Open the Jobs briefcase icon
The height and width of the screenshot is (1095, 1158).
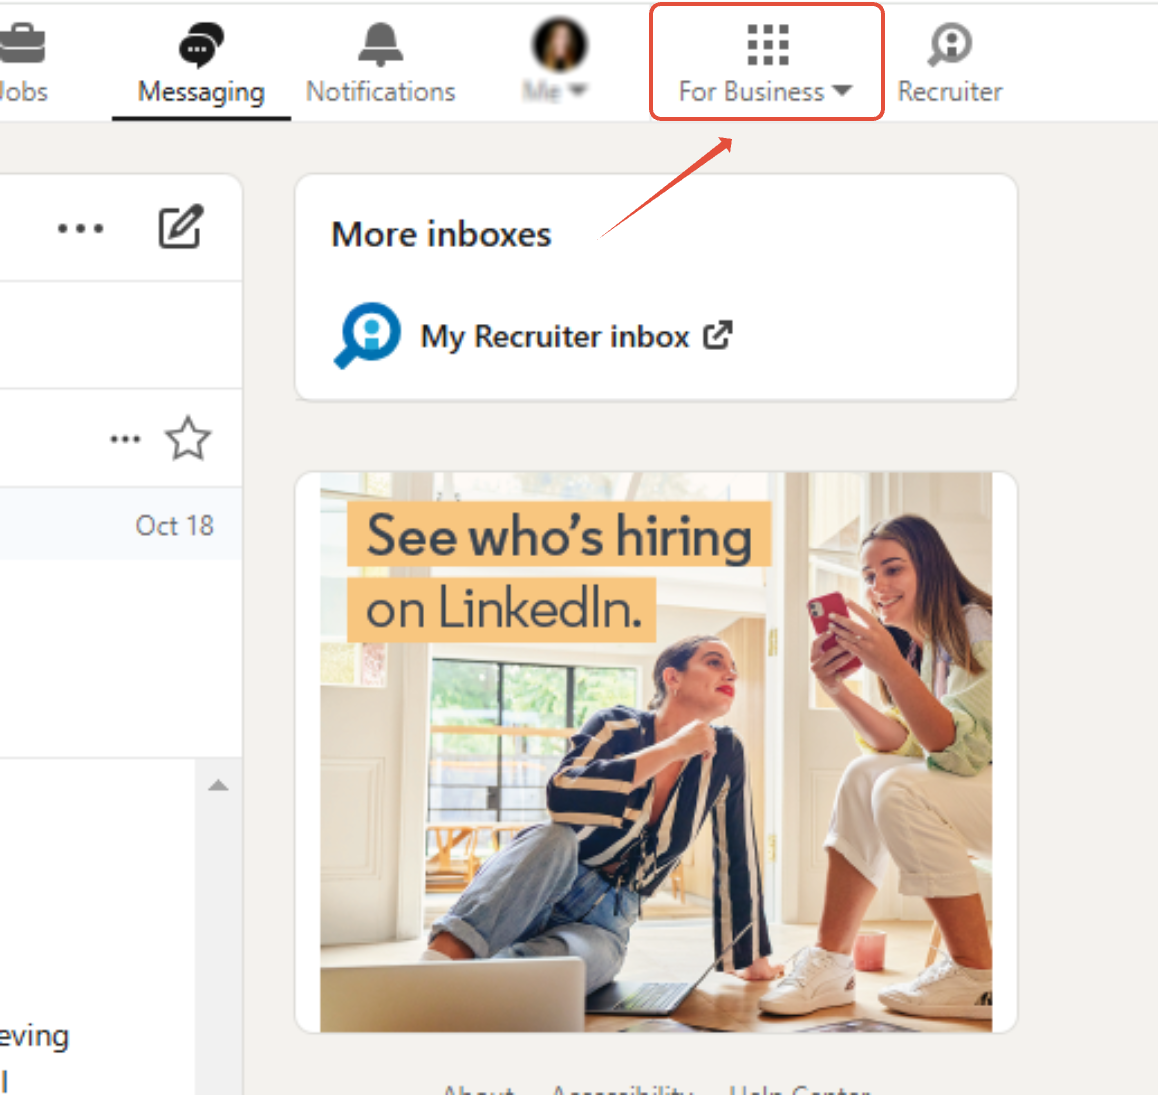coord(21,43)
